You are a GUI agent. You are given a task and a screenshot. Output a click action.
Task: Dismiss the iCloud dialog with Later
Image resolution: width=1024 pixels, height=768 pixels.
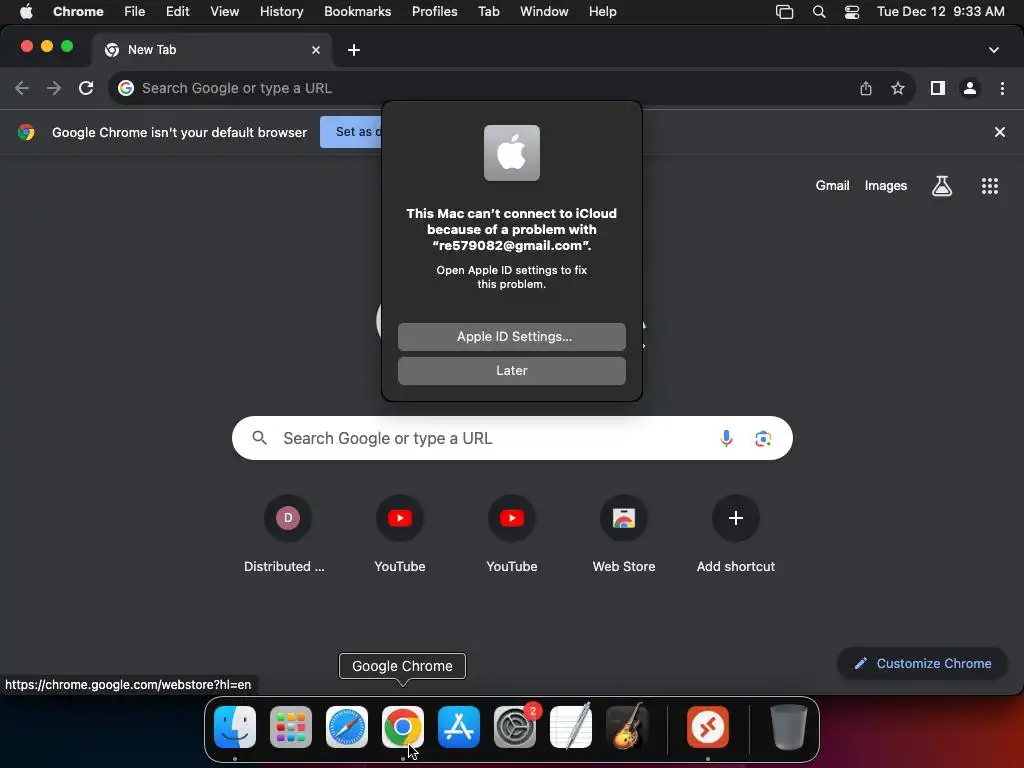click(x=512, y=371)
